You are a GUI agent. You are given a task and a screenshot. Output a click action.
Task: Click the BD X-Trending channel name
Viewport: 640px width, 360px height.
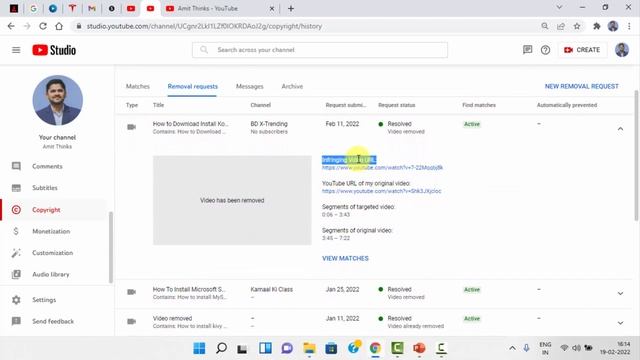[x=269, y=124]
